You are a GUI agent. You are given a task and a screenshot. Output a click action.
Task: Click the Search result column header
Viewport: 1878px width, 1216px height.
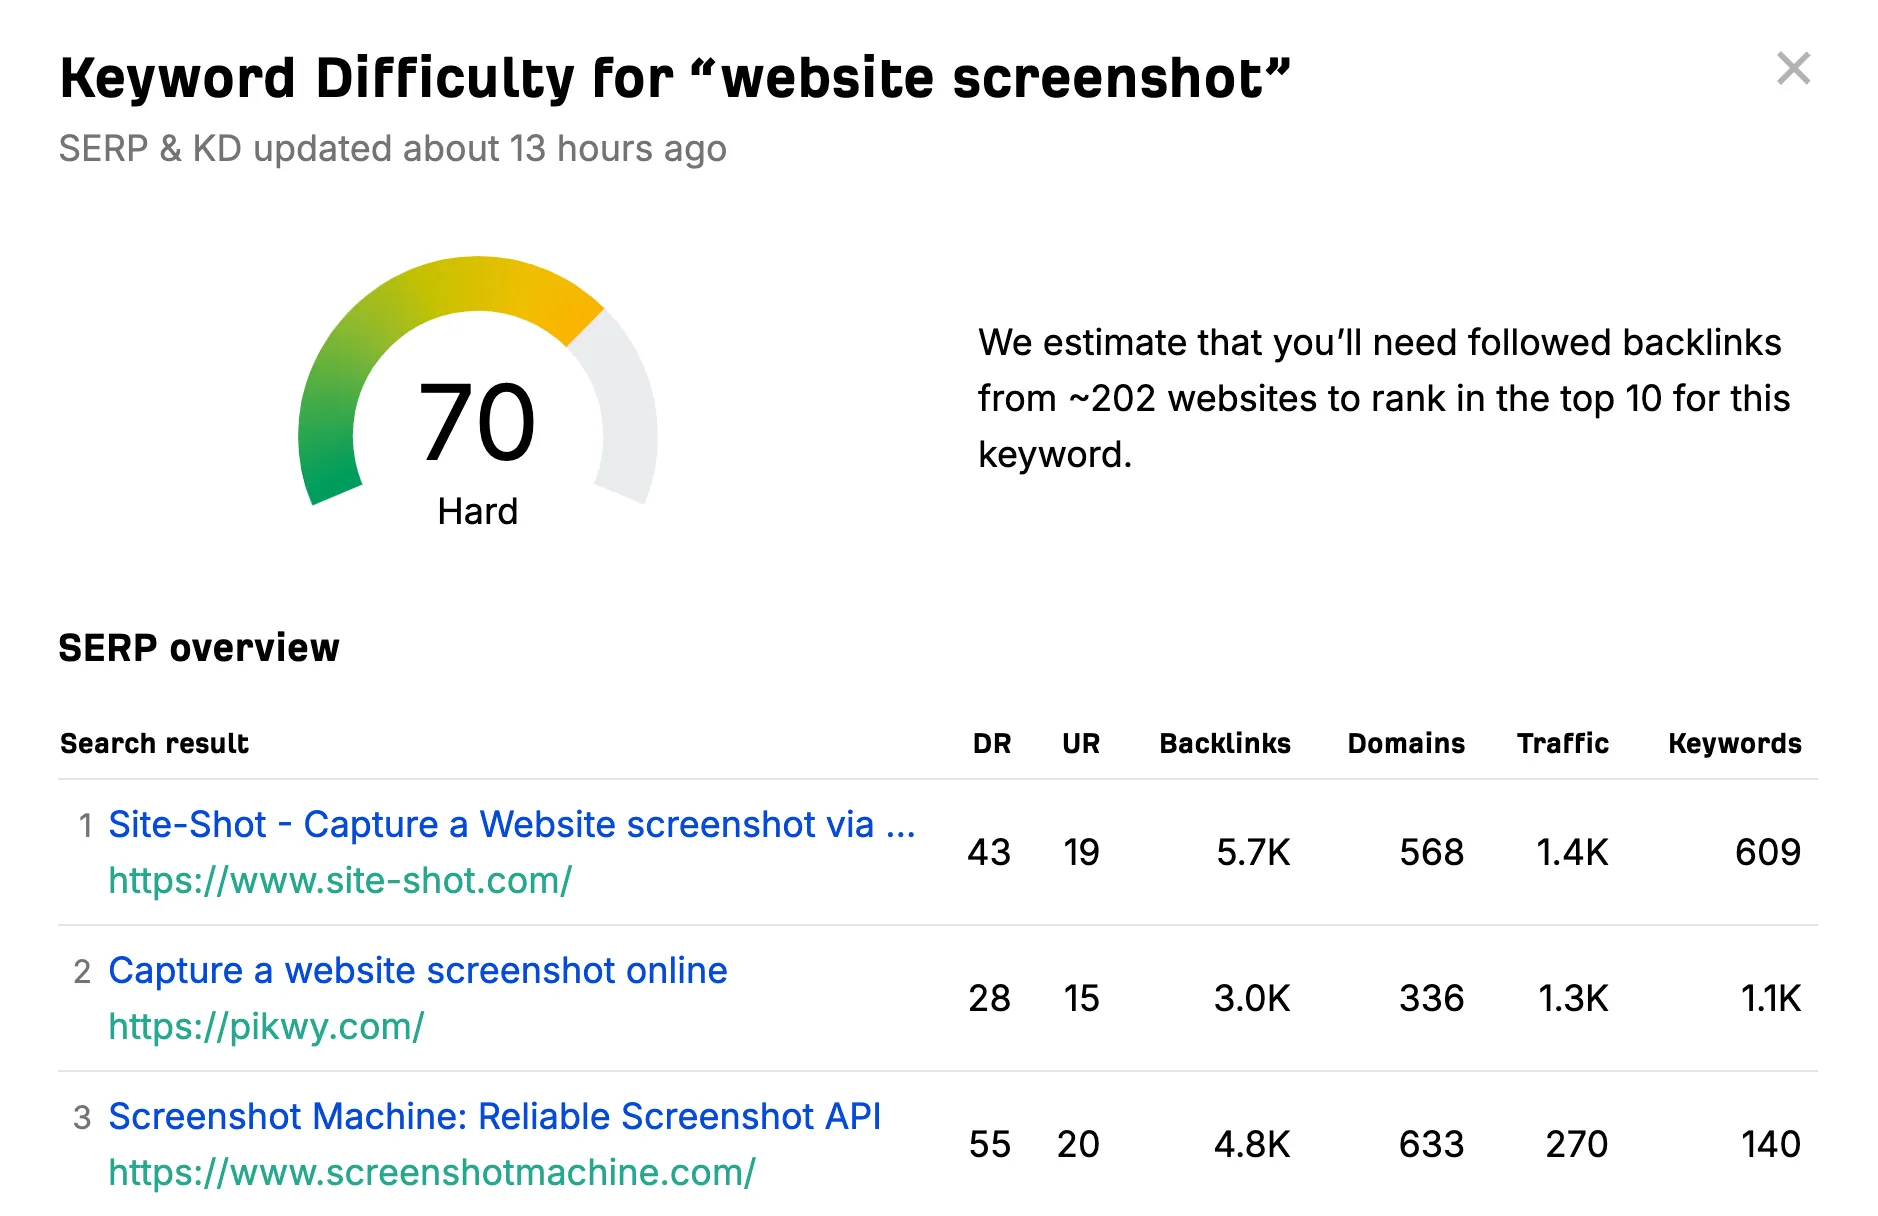pos(154,743)
